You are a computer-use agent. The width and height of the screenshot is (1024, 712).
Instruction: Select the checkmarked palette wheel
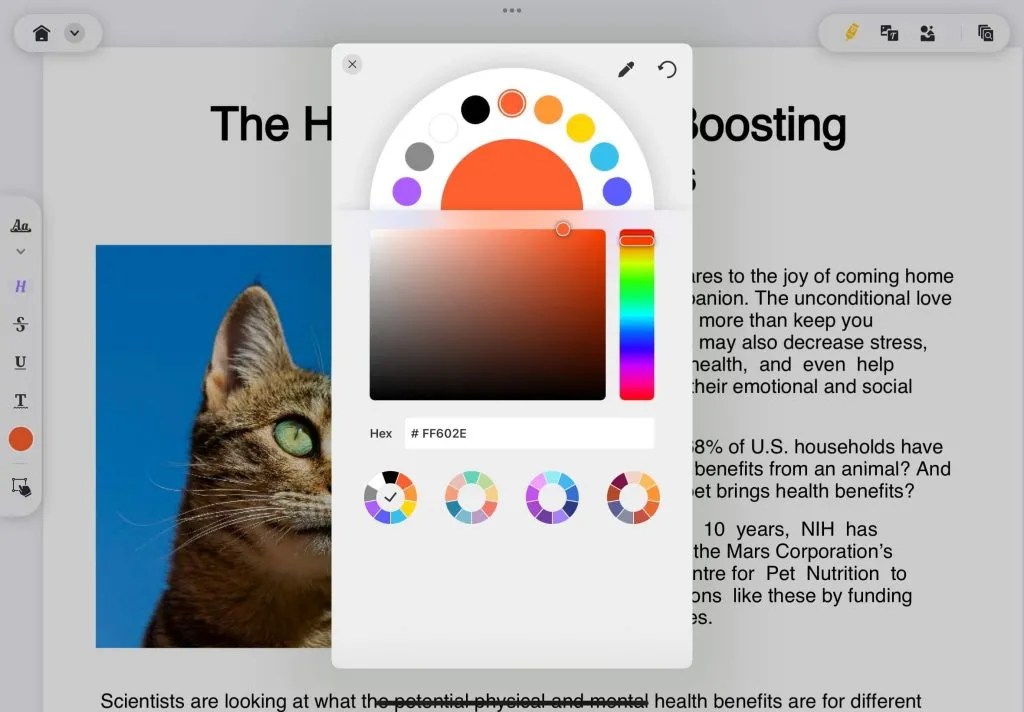390,496
